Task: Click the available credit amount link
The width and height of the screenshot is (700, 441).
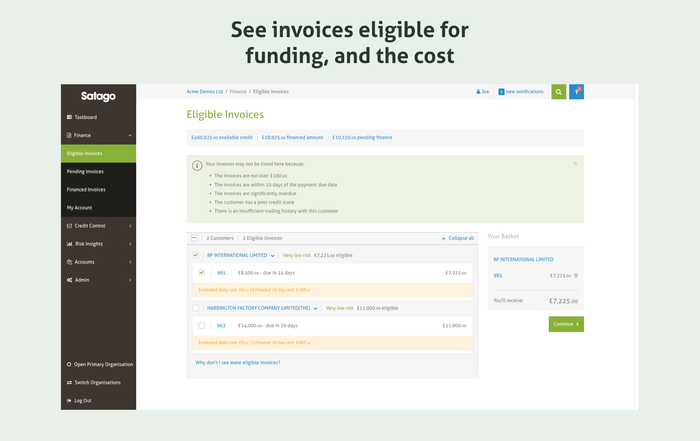Action: point(221,137)
